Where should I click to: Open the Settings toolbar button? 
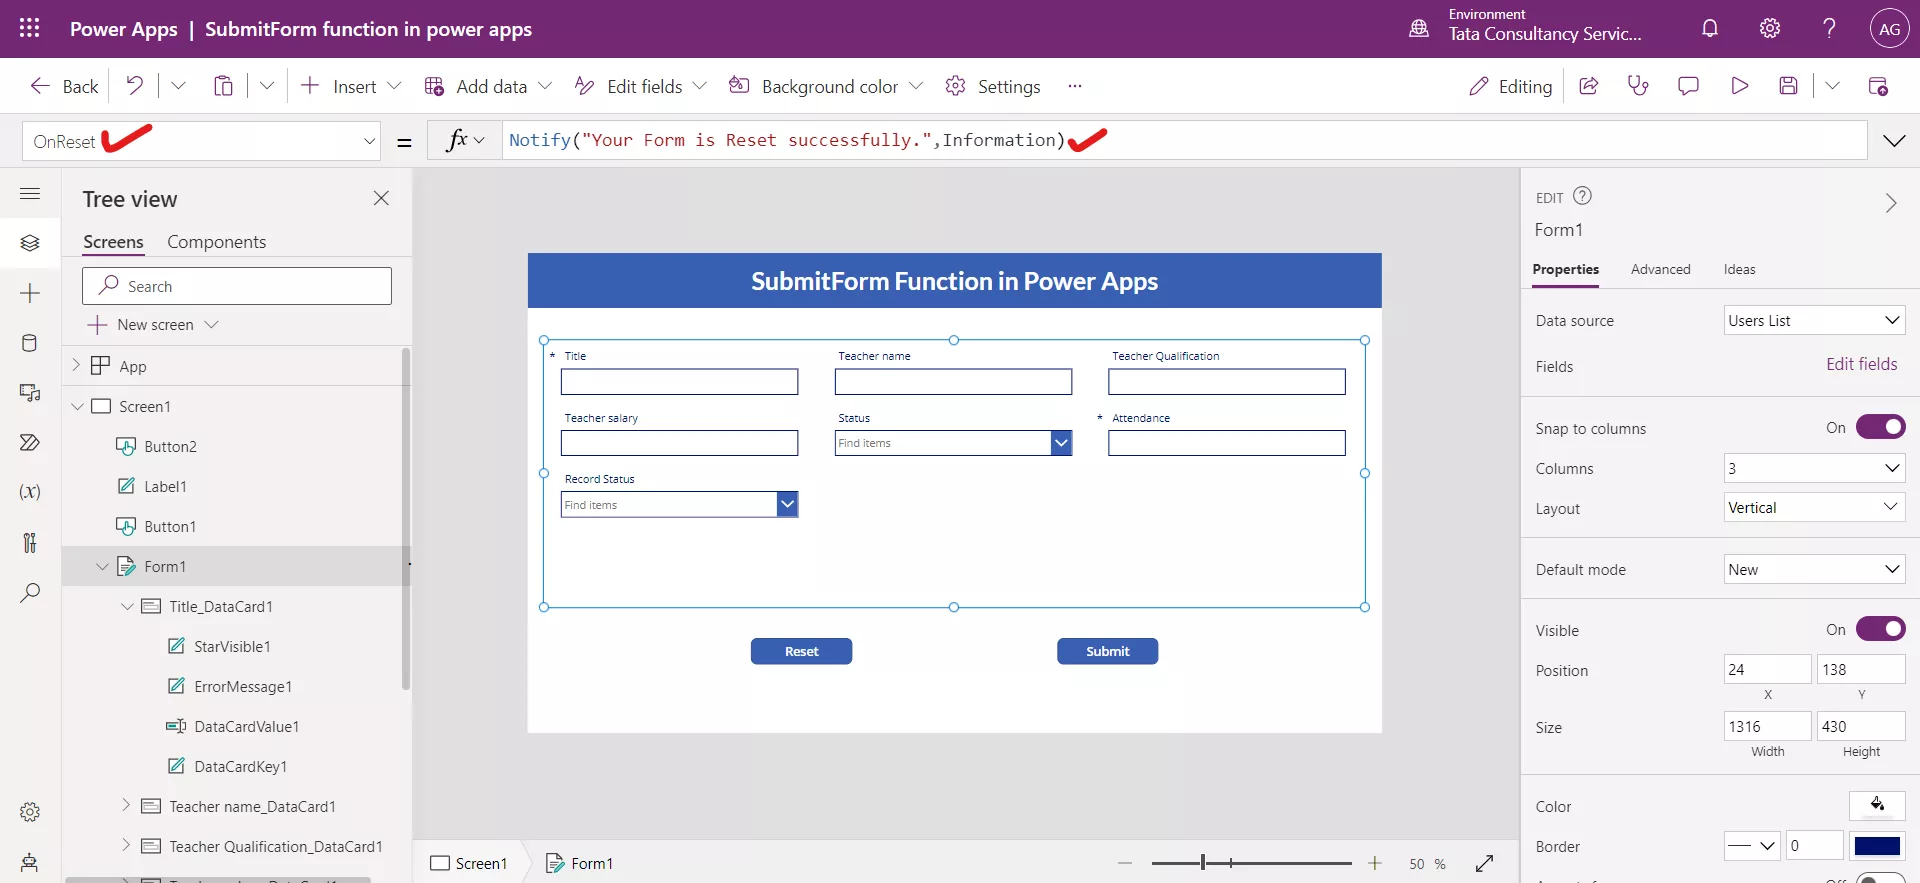pos(993,86)
